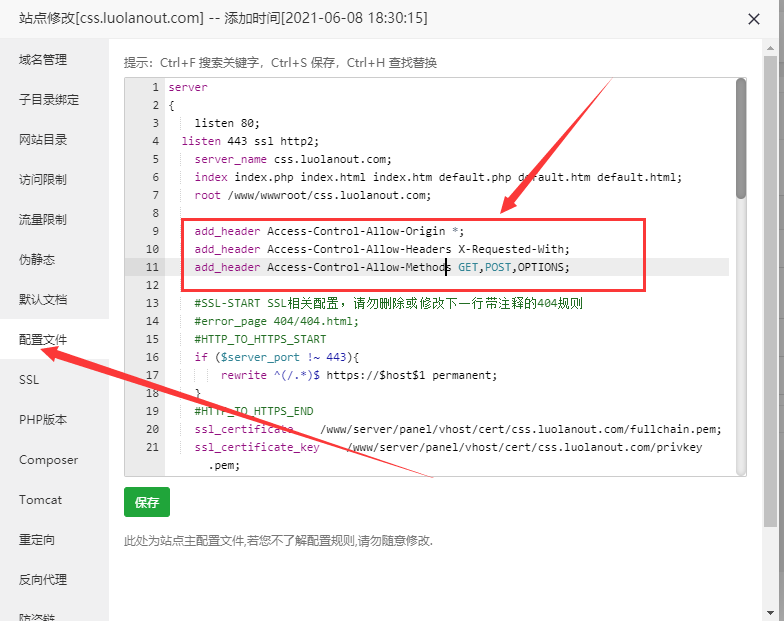Viewport: 784px width, 621px height.
Task: Click line number 9 in gutter
Action: coord(153,231)
